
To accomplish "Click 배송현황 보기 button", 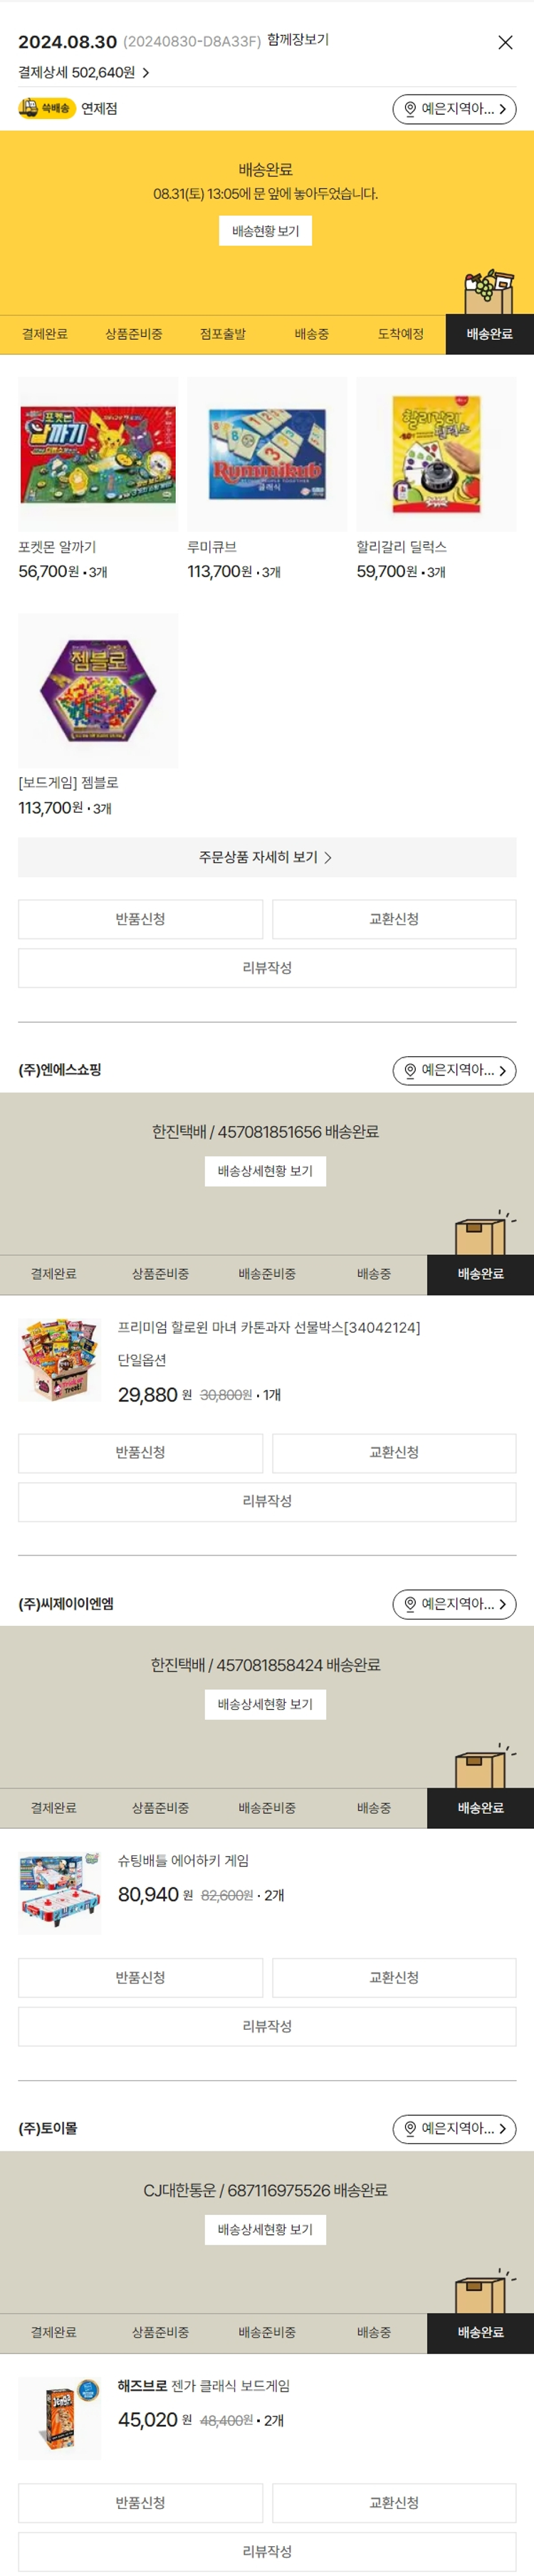I will (265, 231).
